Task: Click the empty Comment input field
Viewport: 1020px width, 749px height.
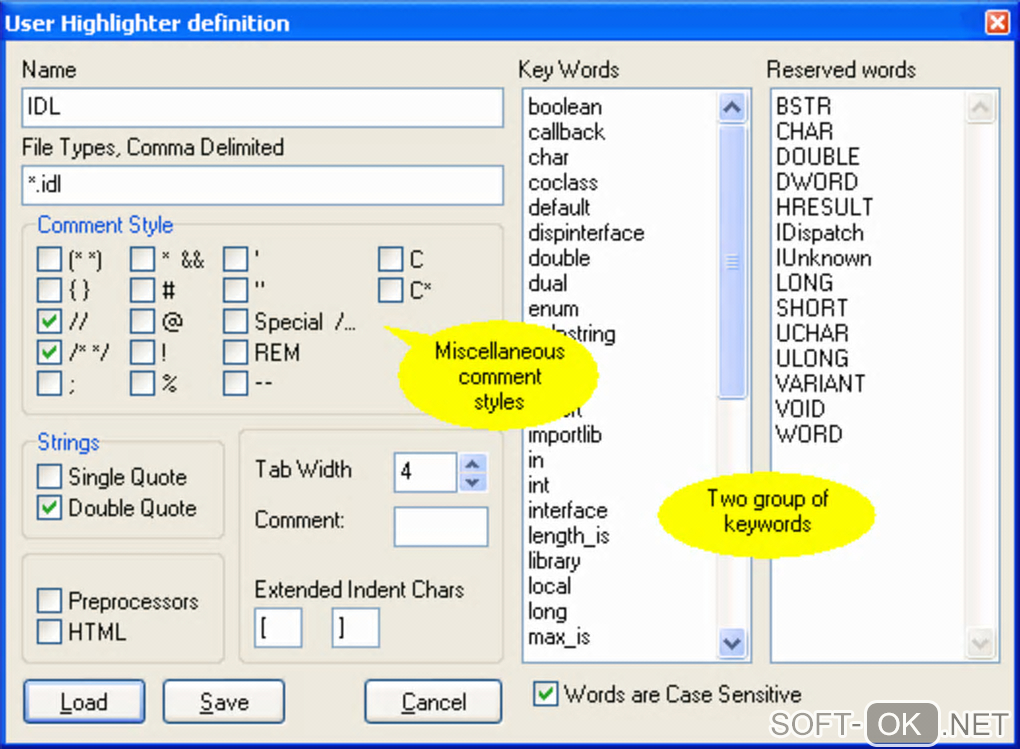Action: 441,526
